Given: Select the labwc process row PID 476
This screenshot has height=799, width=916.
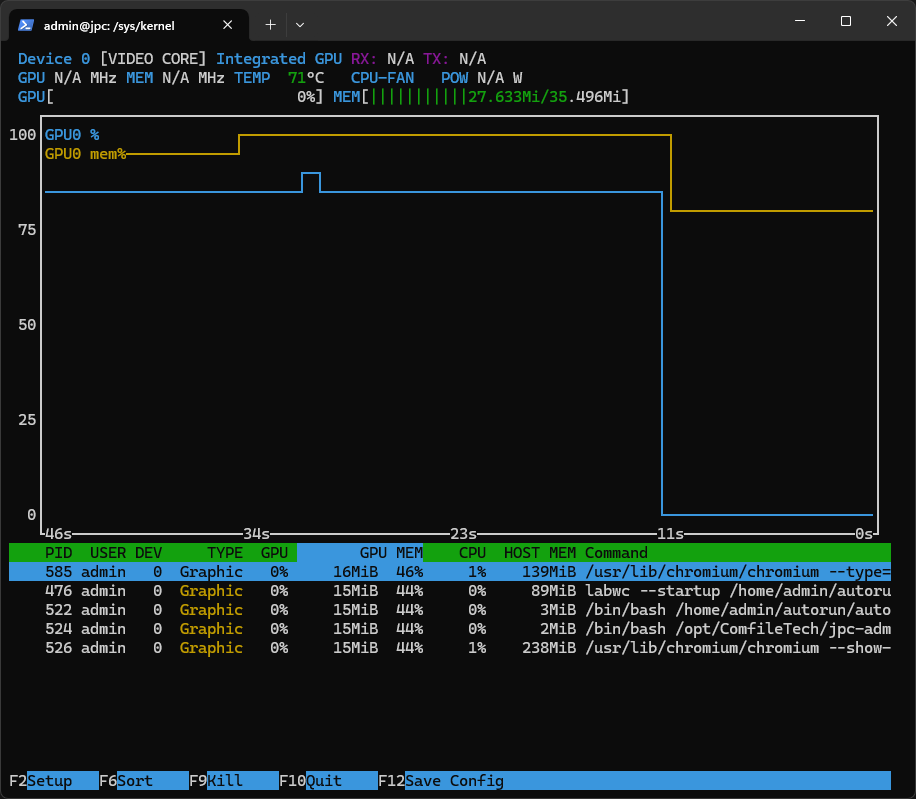Looking at the screenshot, I should click(450, 591).
